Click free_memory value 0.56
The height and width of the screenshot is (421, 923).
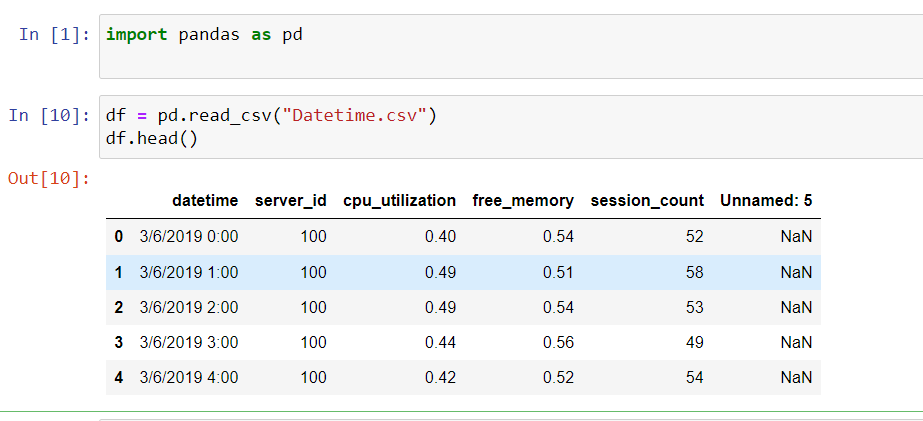point(558,342)
